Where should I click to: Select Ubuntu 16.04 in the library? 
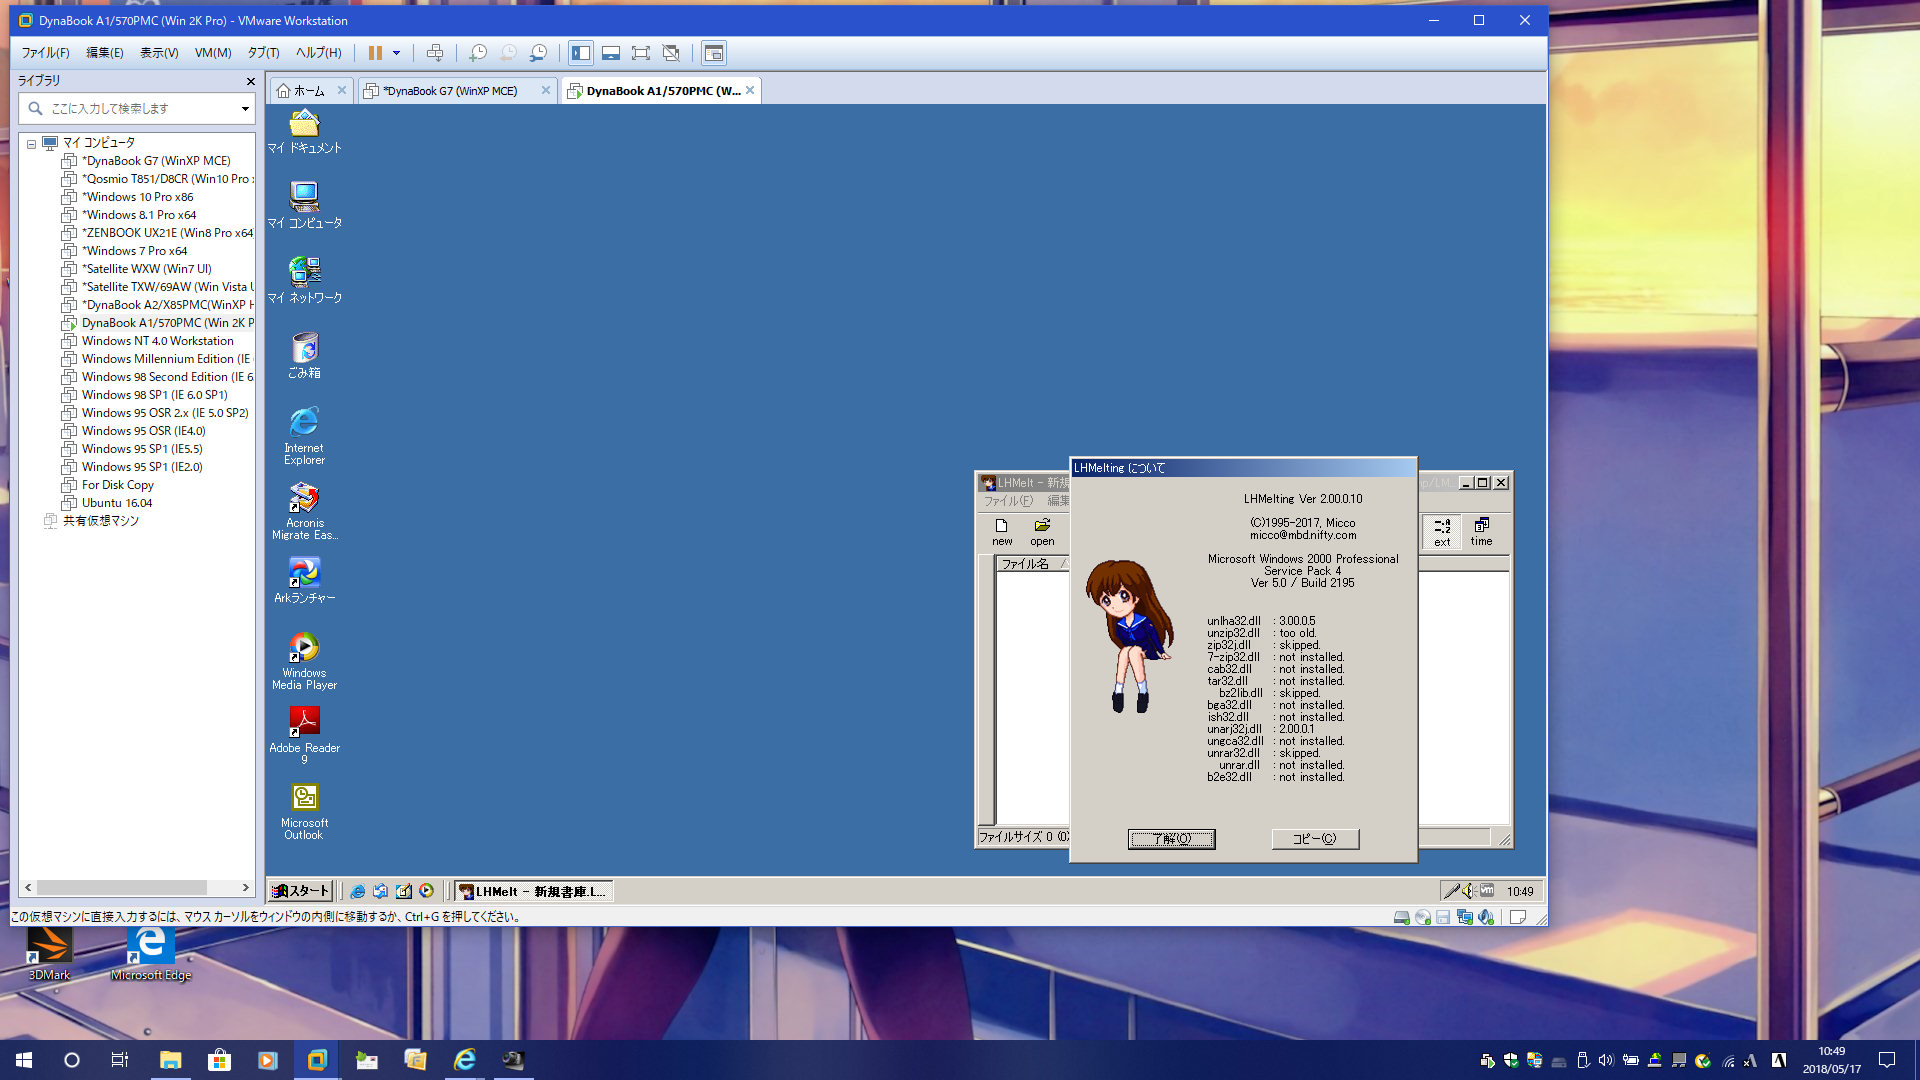(117, 503)
